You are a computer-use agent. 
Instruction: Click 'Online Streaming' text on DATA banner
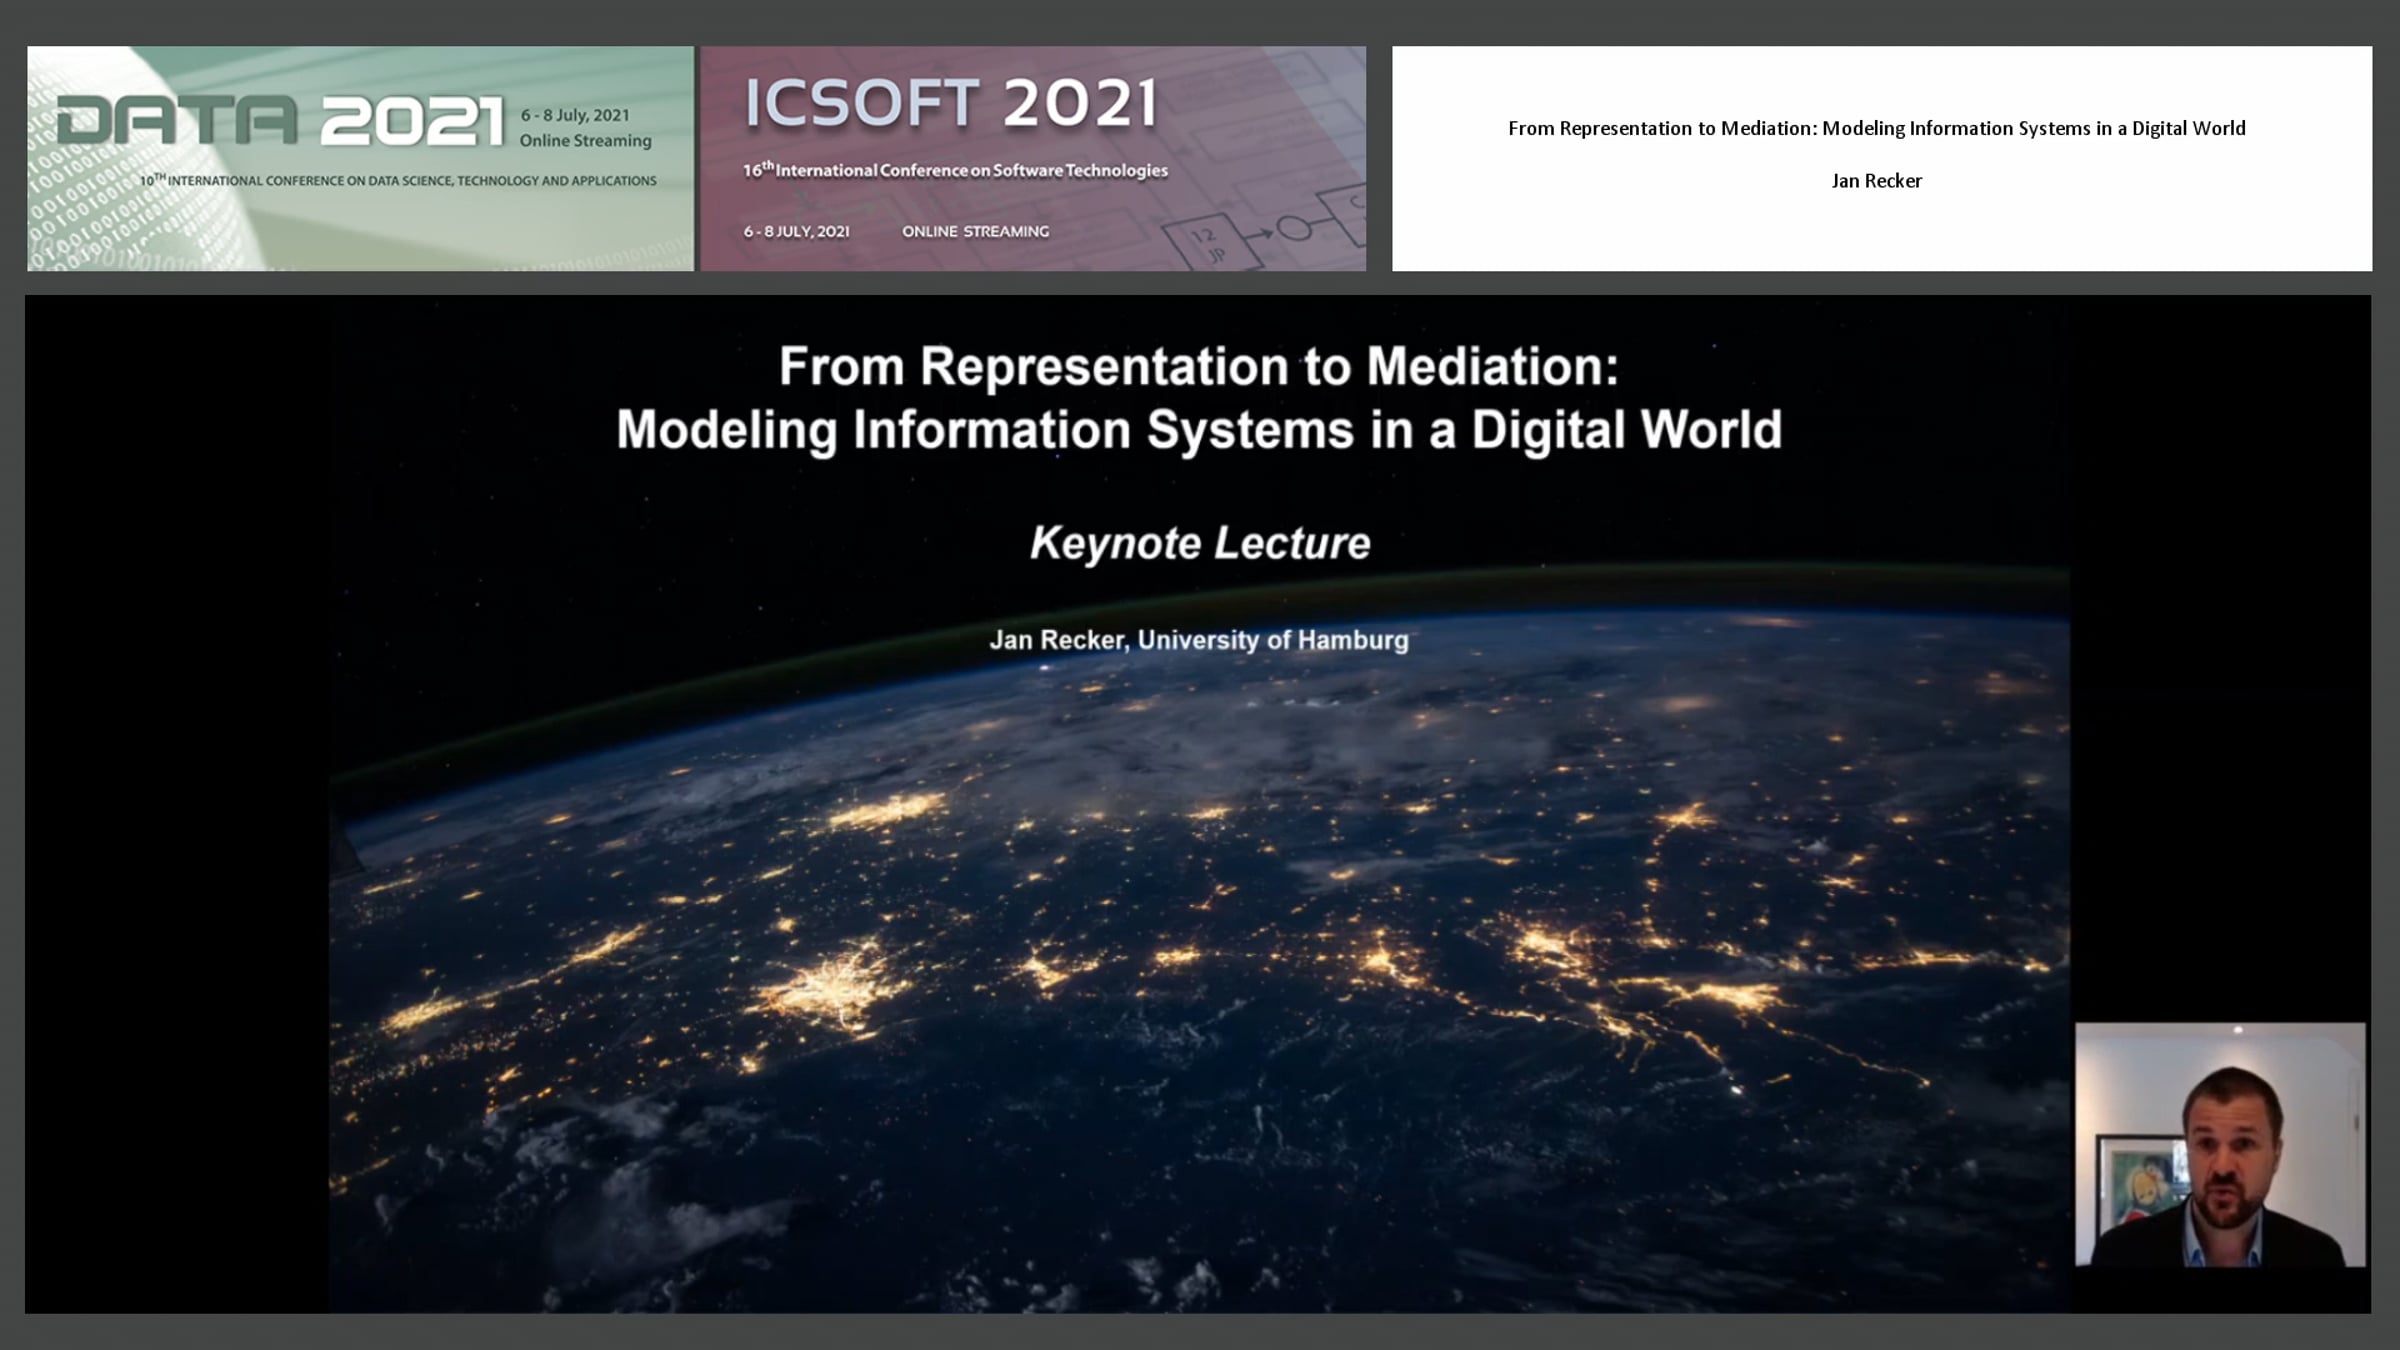[585, 141]
